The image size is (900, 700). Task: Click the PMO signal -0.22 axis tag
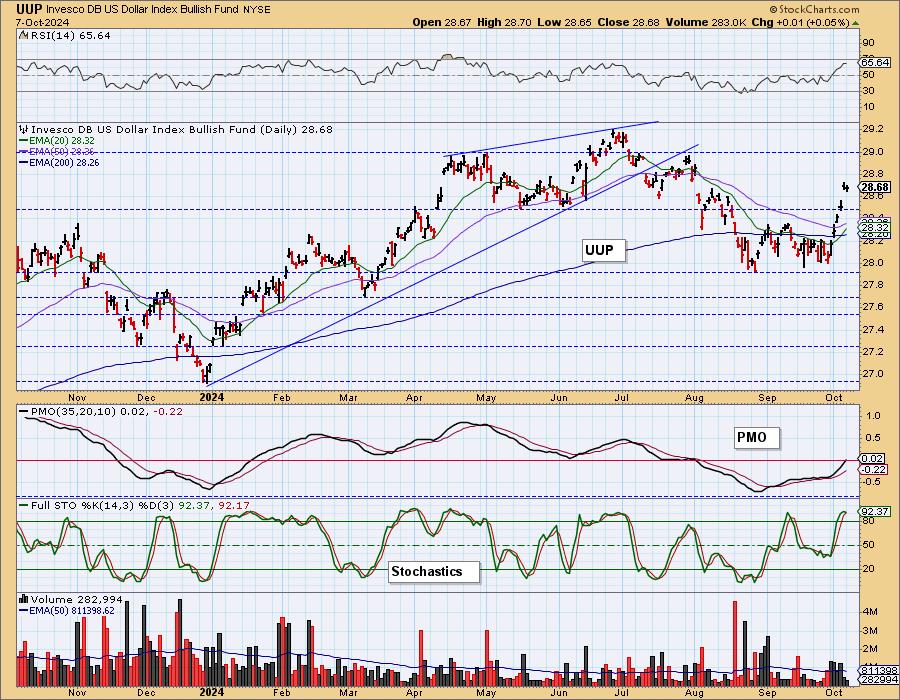[875, 469]
